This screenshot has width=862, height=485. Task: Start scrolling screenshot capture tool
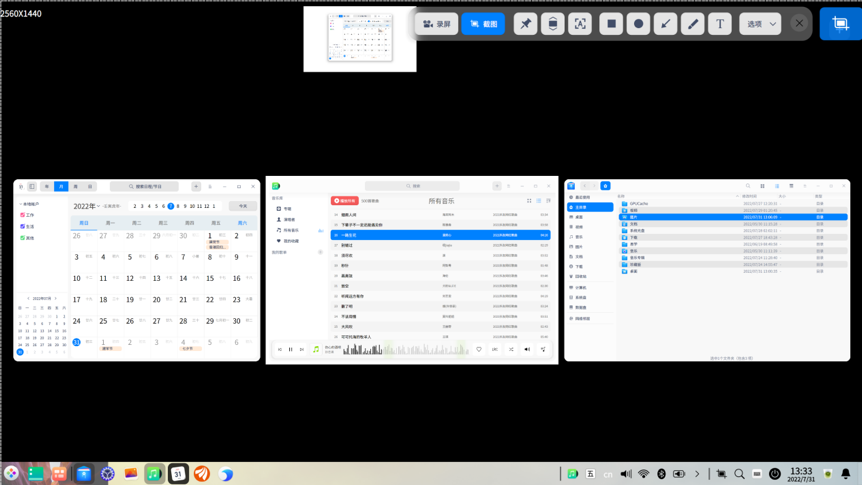[552, 24]
